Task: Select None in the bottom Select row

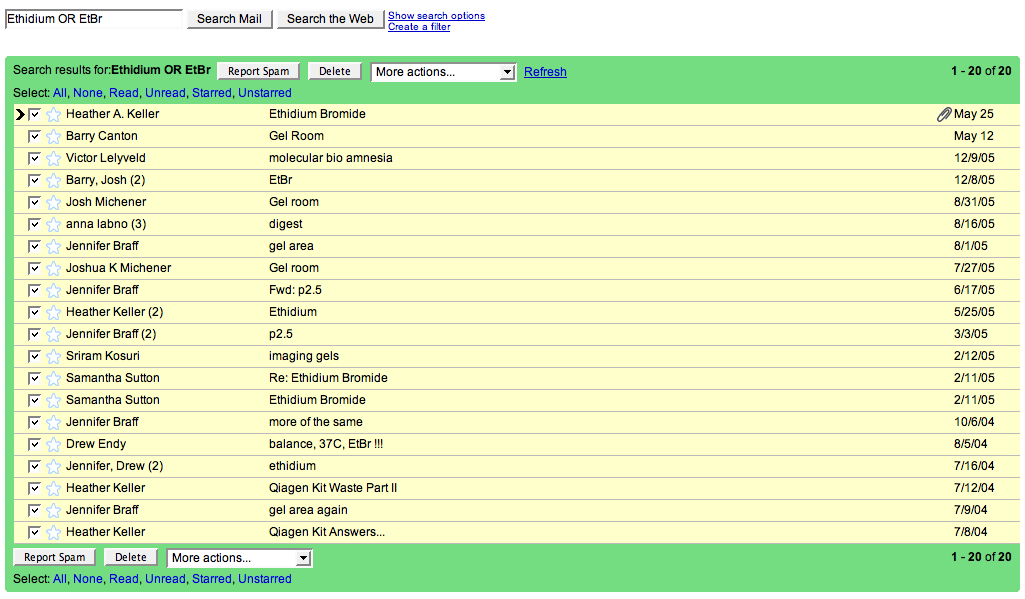Action: pos(88,579)
